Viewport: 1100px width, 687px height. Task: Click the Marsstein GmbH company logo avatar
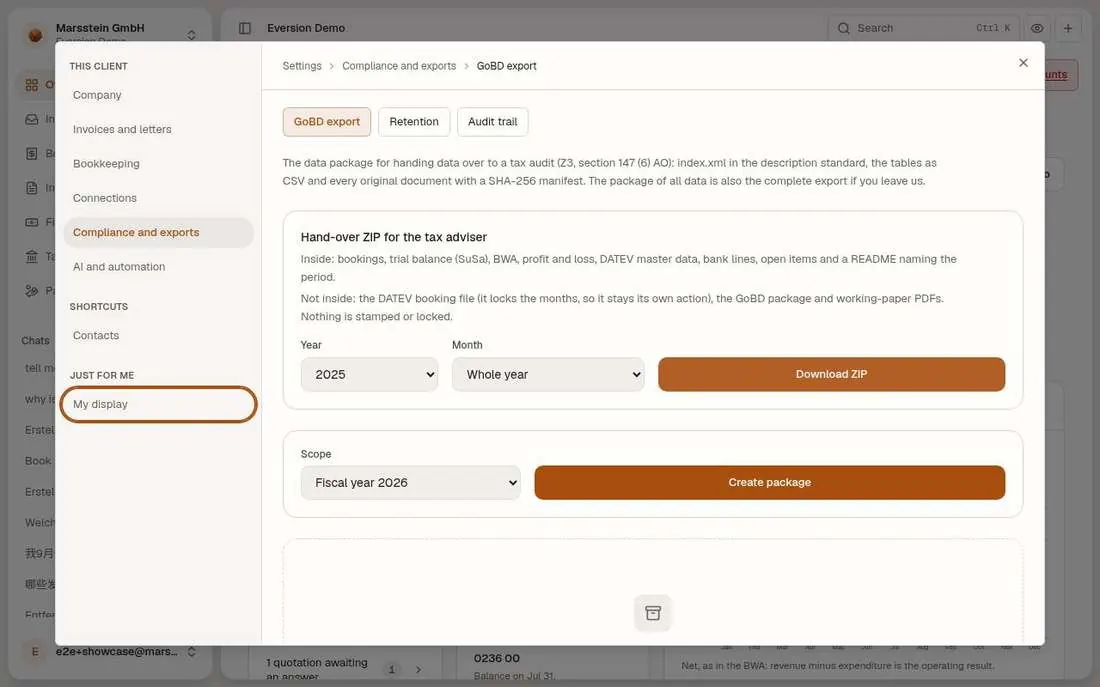[35, 34]
